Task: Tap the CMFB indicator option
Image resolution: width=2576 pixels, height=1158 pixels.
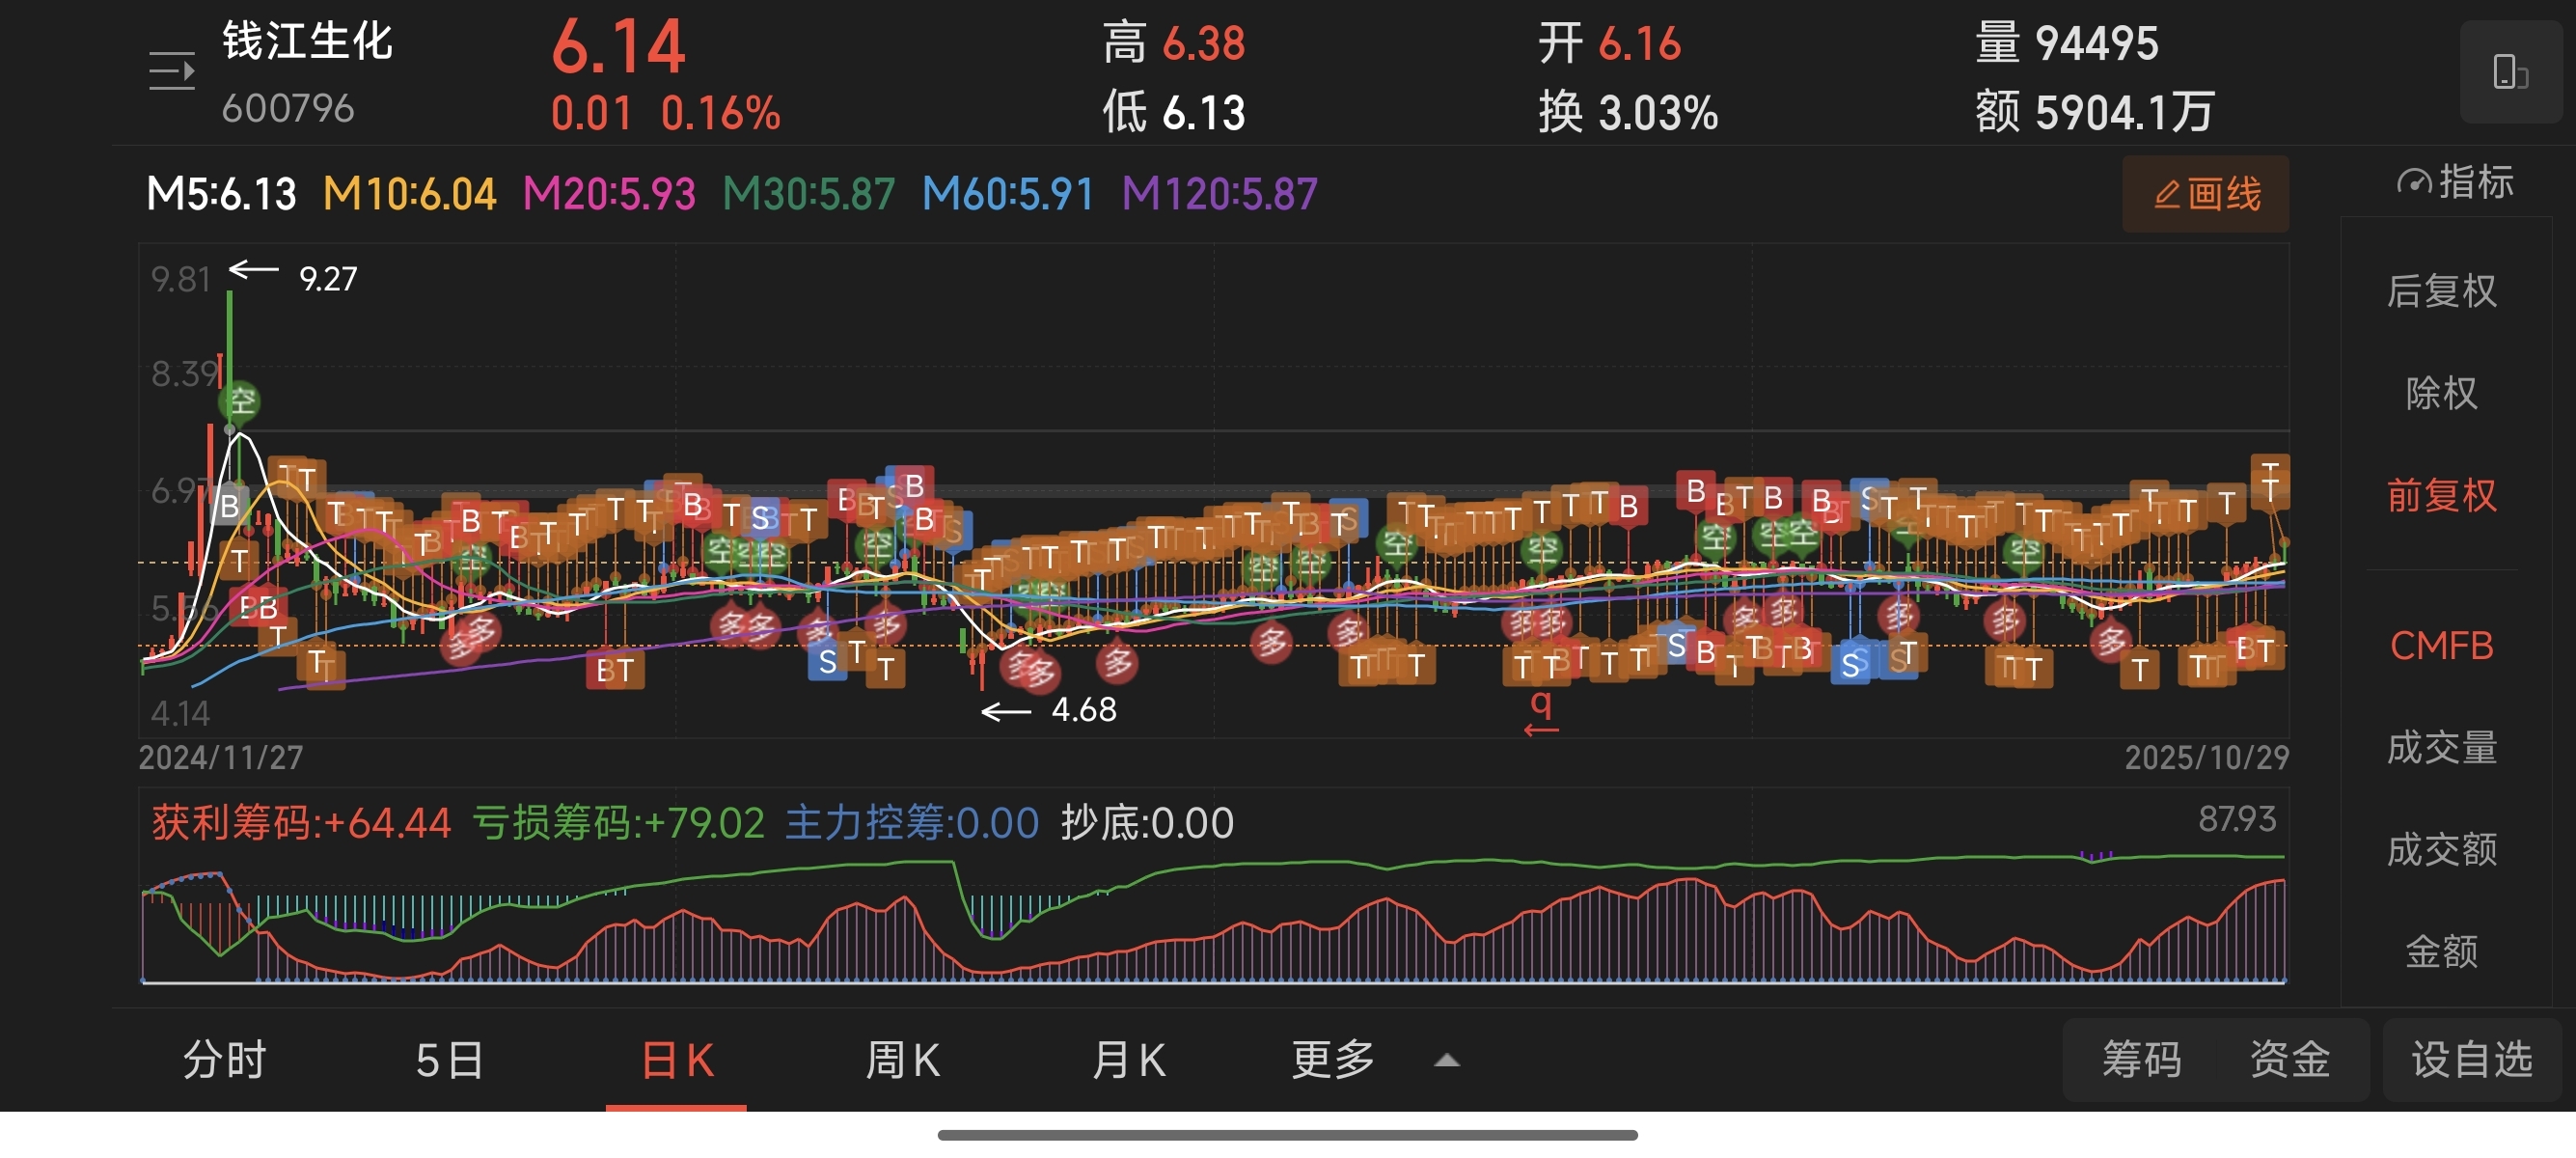Action: [2441, 646]
